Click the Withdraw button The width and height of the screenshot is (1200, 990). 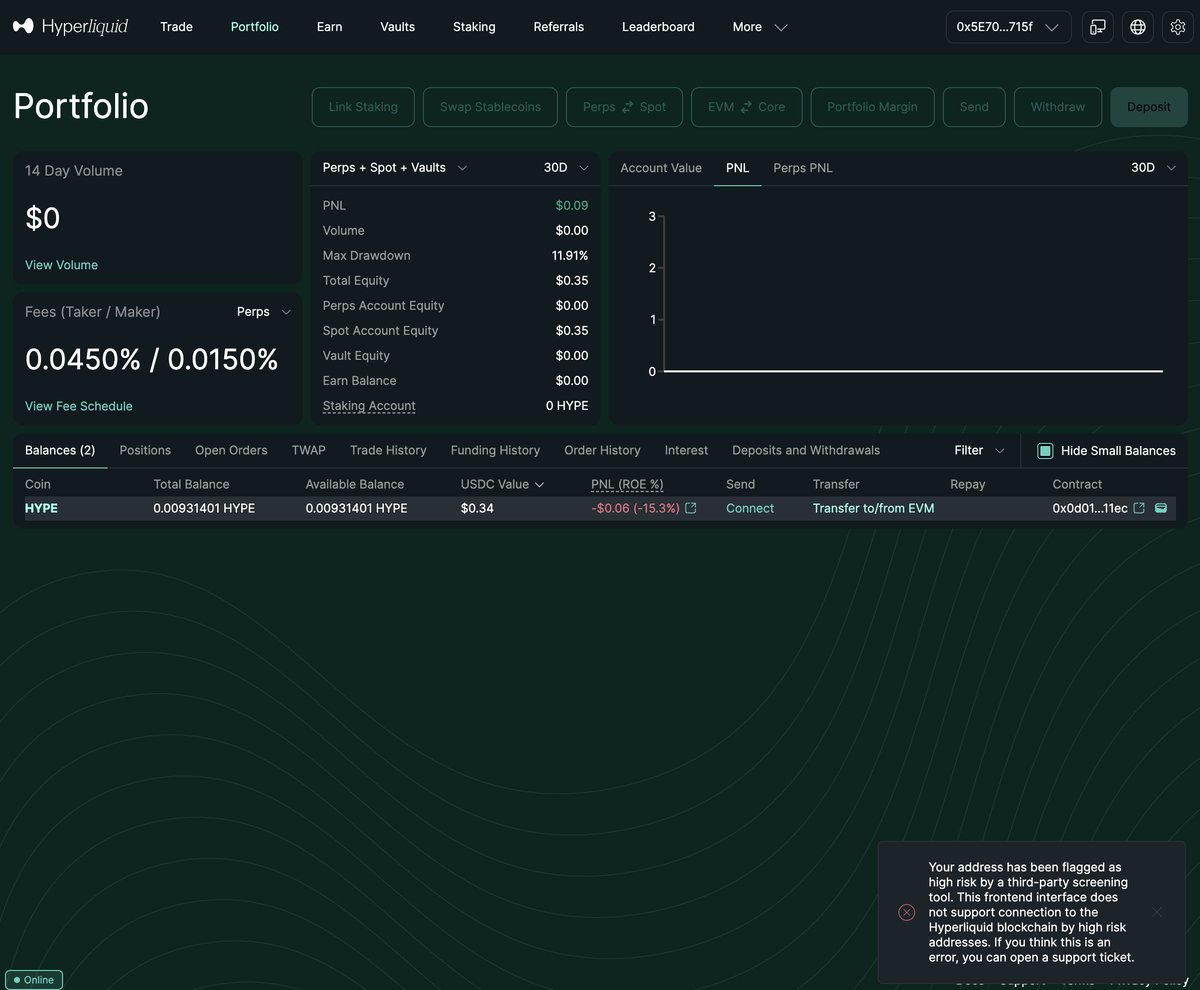click(x=1058, y=107)
